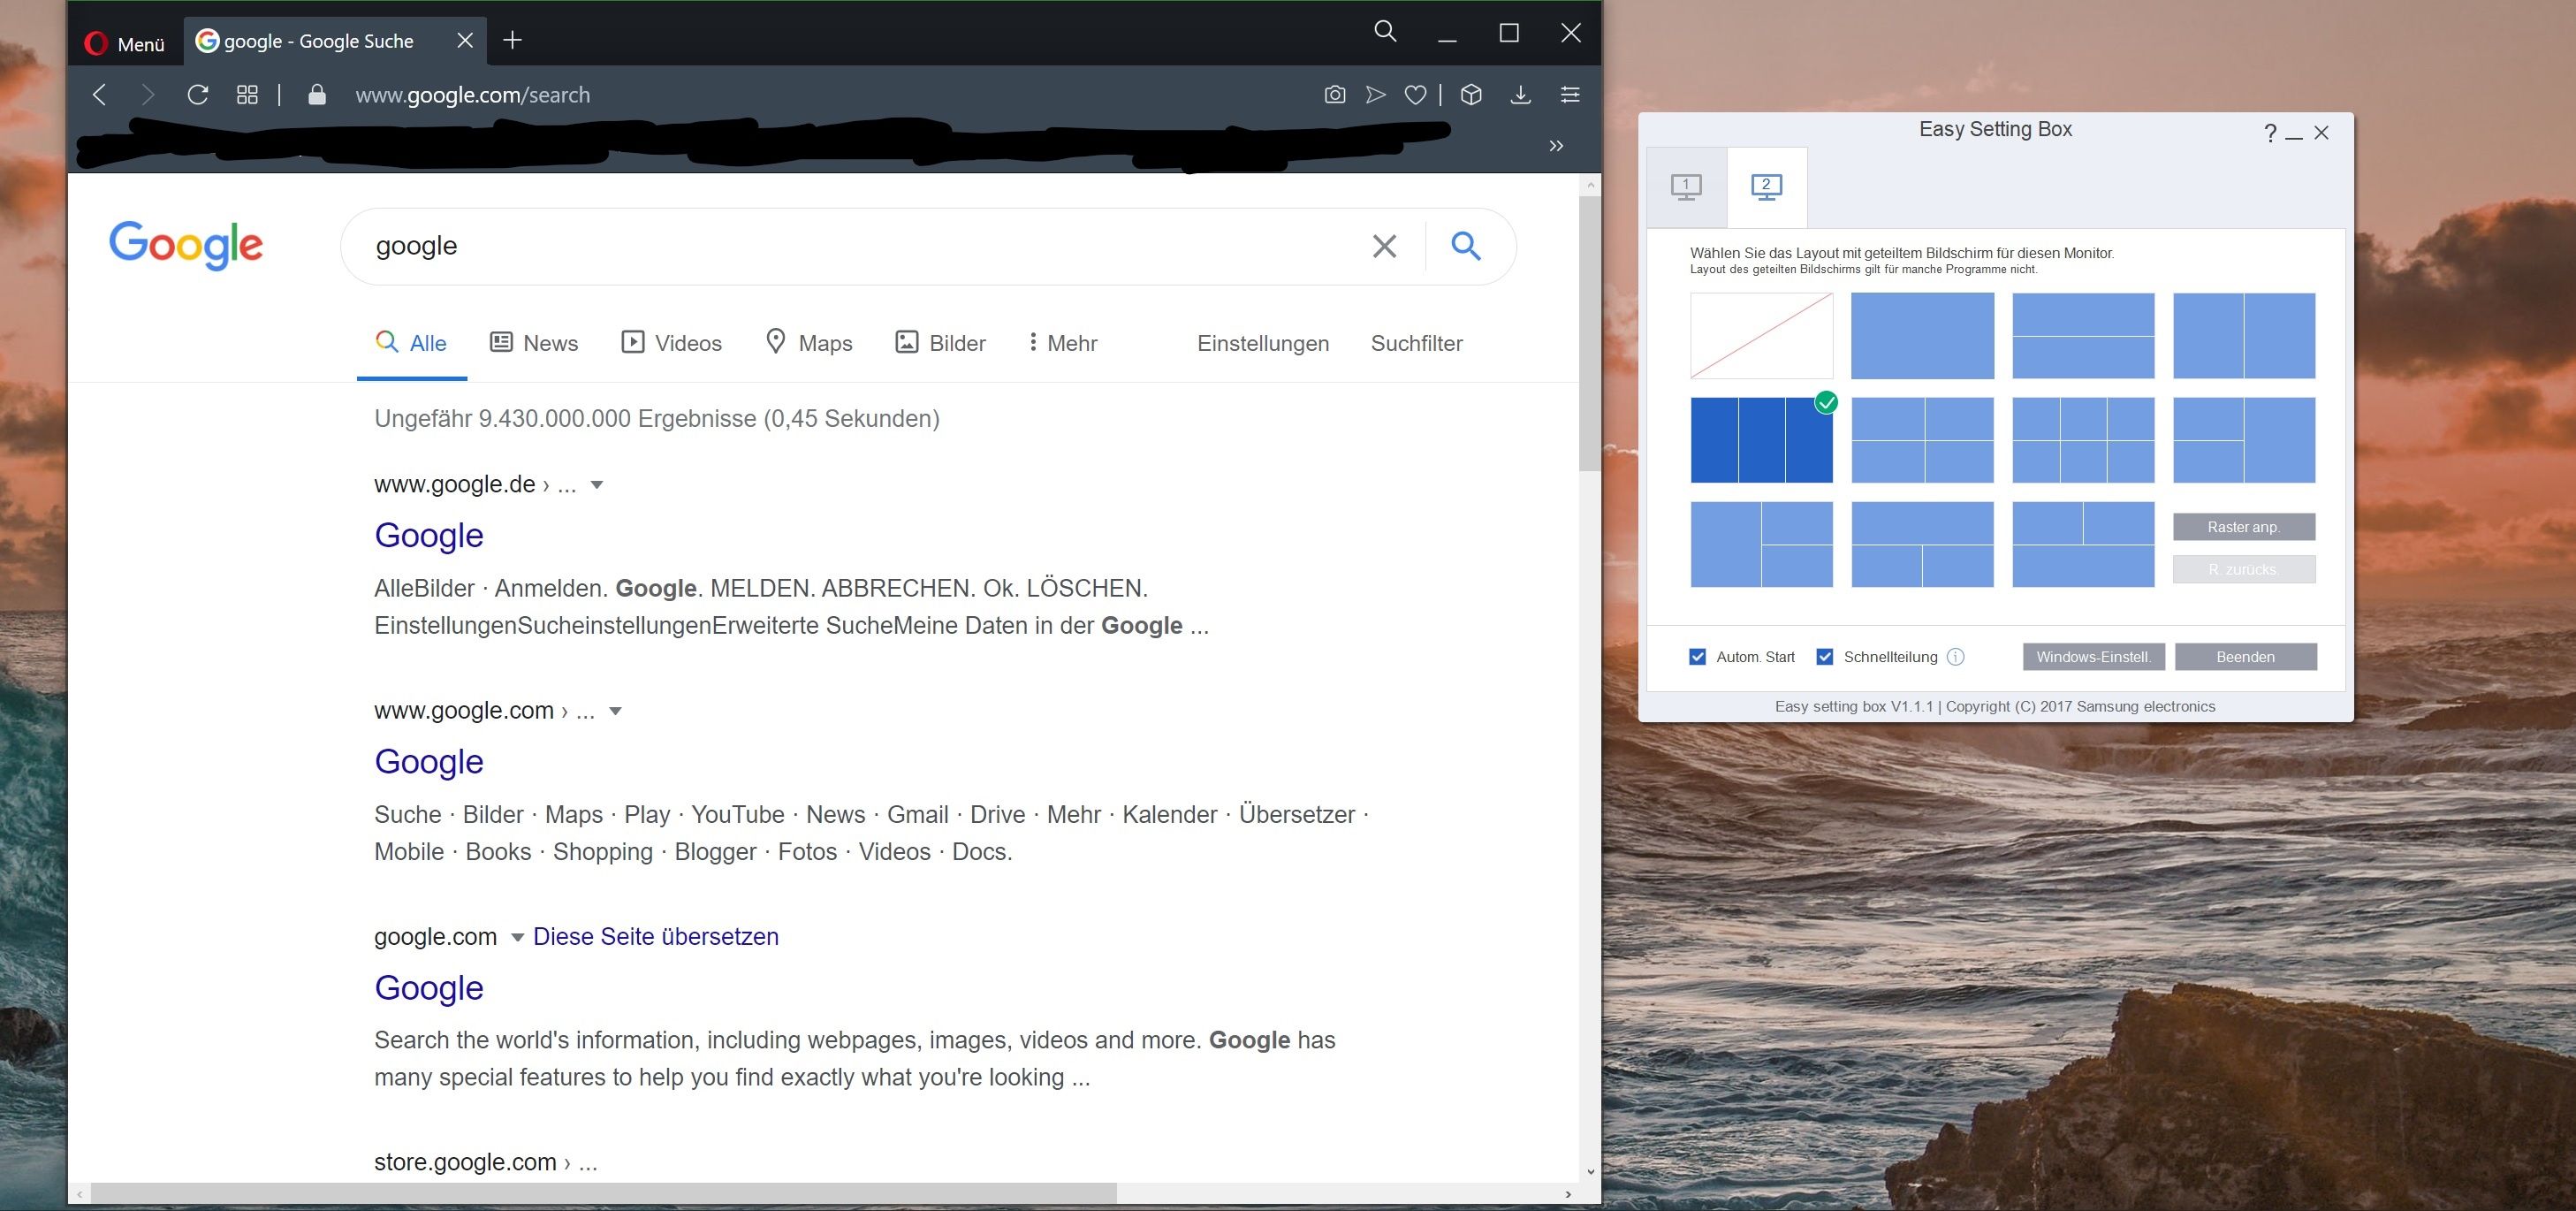Switch to the Videos results tab
Screen dimensions: 2576x1211
(x=671, y=343)
